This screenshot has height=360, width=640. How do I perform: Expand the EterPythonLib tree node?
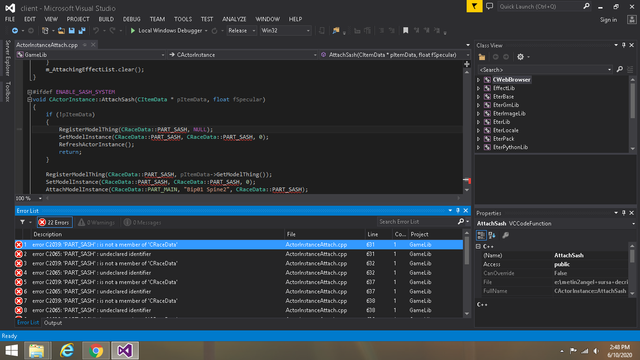tap(479, 147)
